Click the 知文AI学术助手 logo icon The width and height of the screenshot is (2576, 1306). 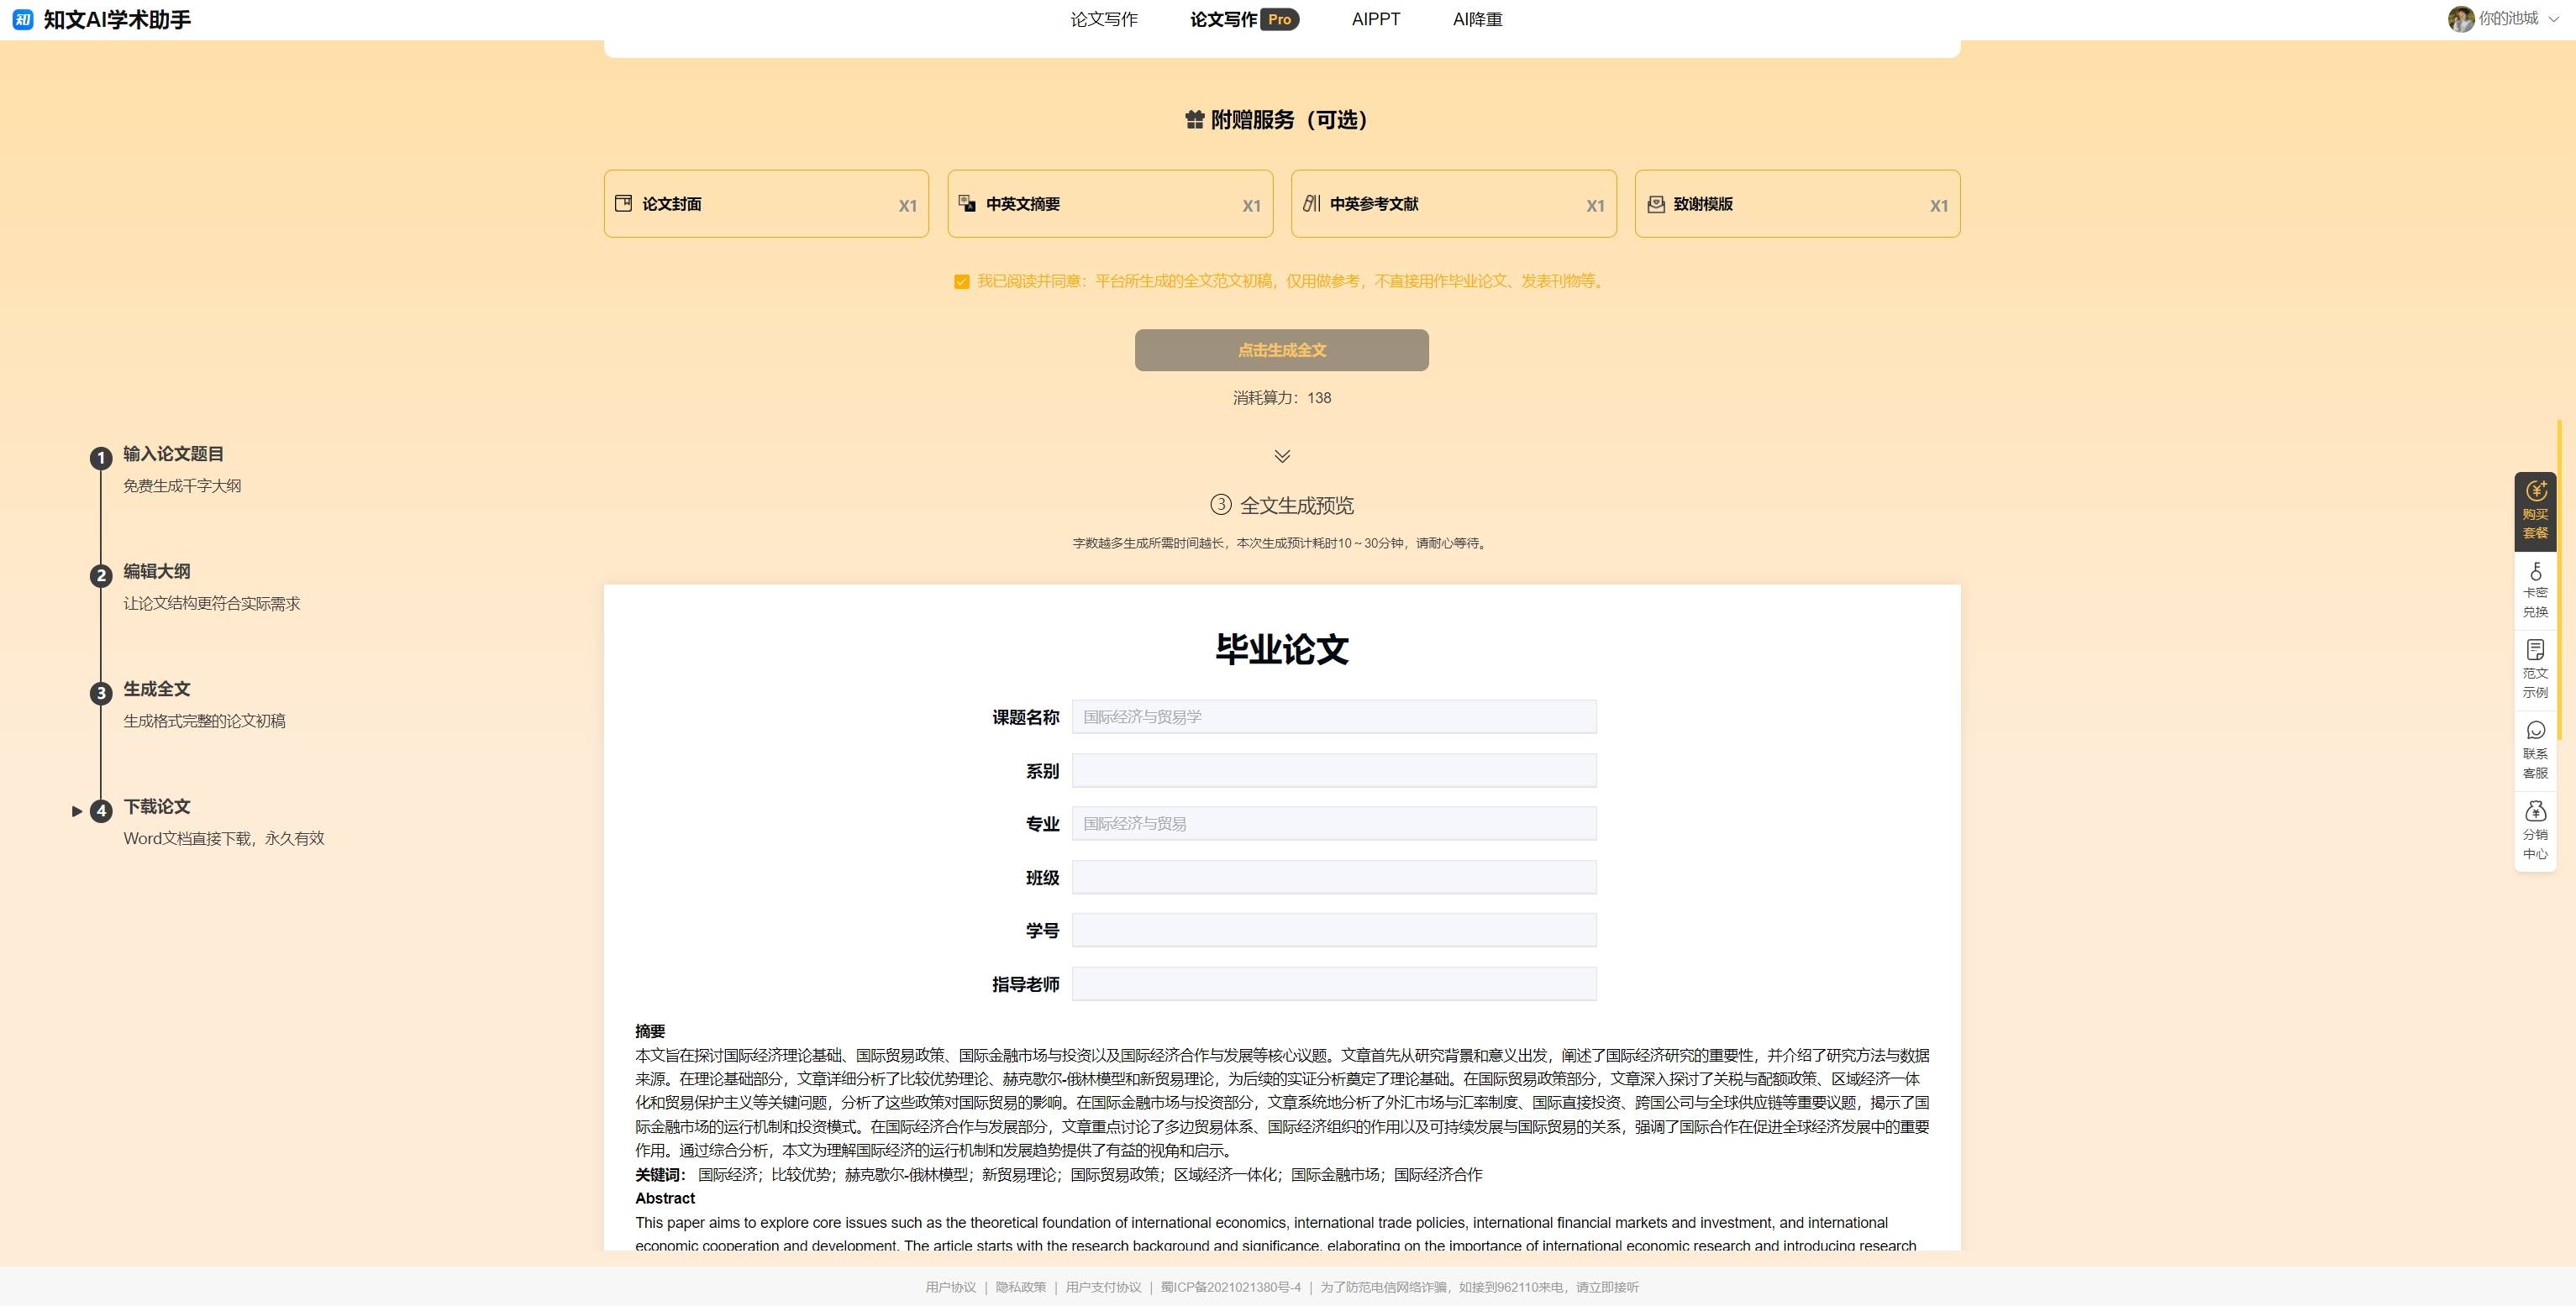tap(23, 19)
